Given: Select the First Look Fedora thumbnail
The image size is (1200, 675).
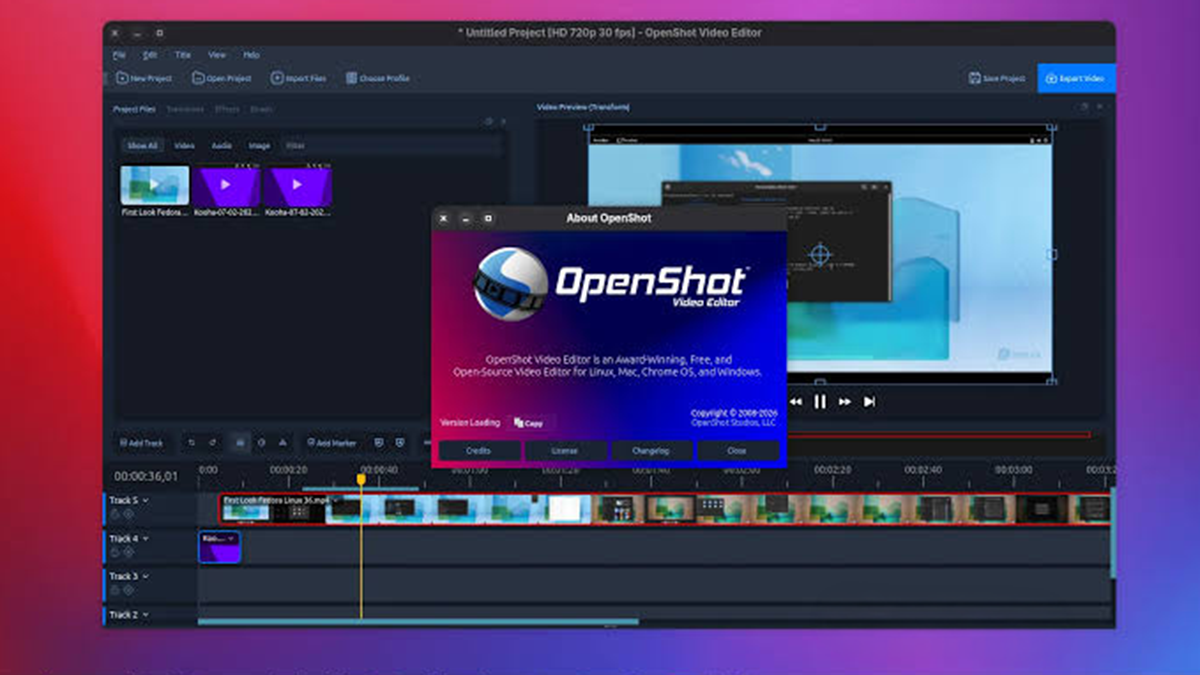Looking at the screenshot, I should coord(155,186).
